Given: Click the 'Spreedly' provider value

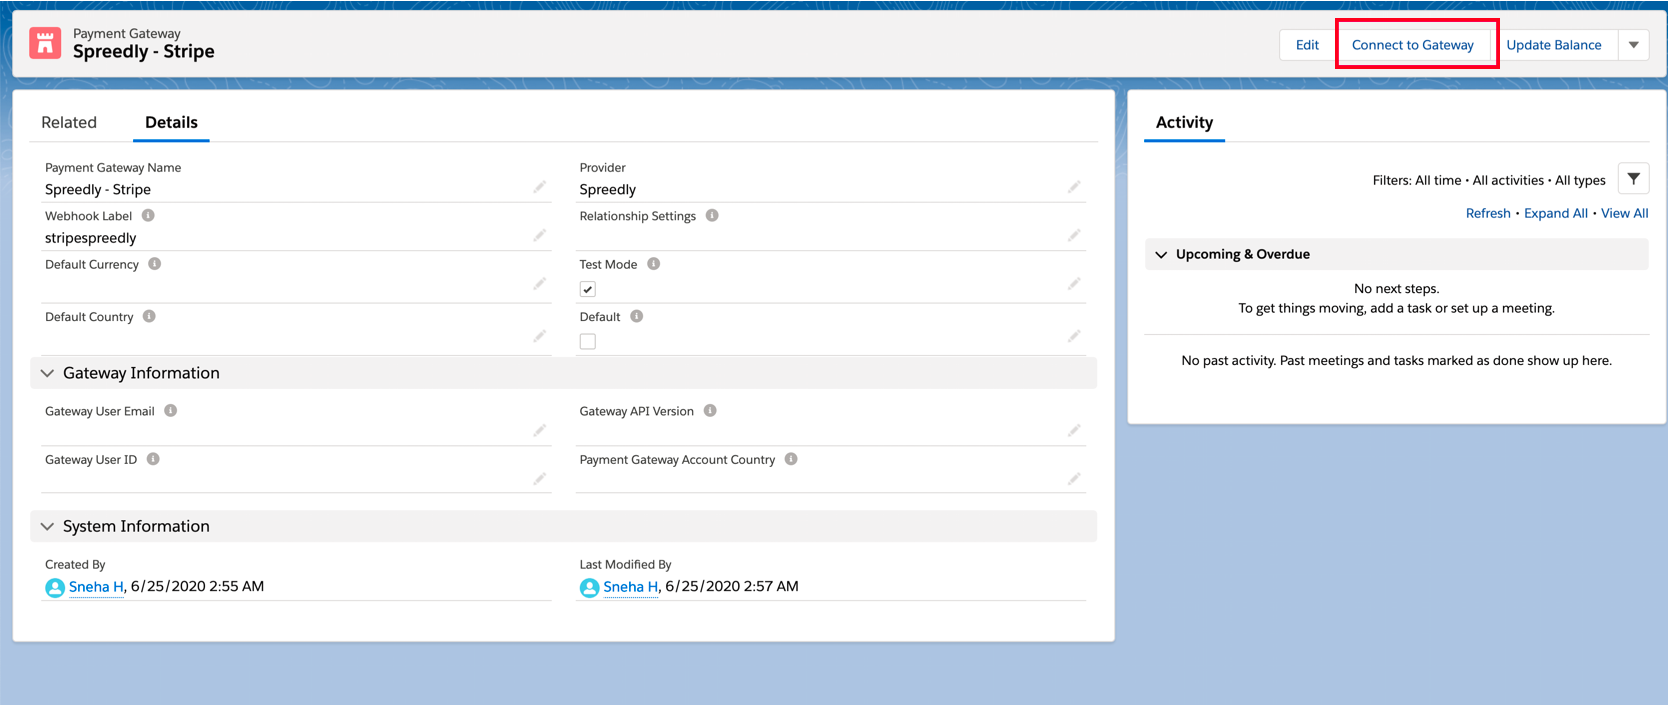Looking at the screenshot, I should [x=607, y=189].
